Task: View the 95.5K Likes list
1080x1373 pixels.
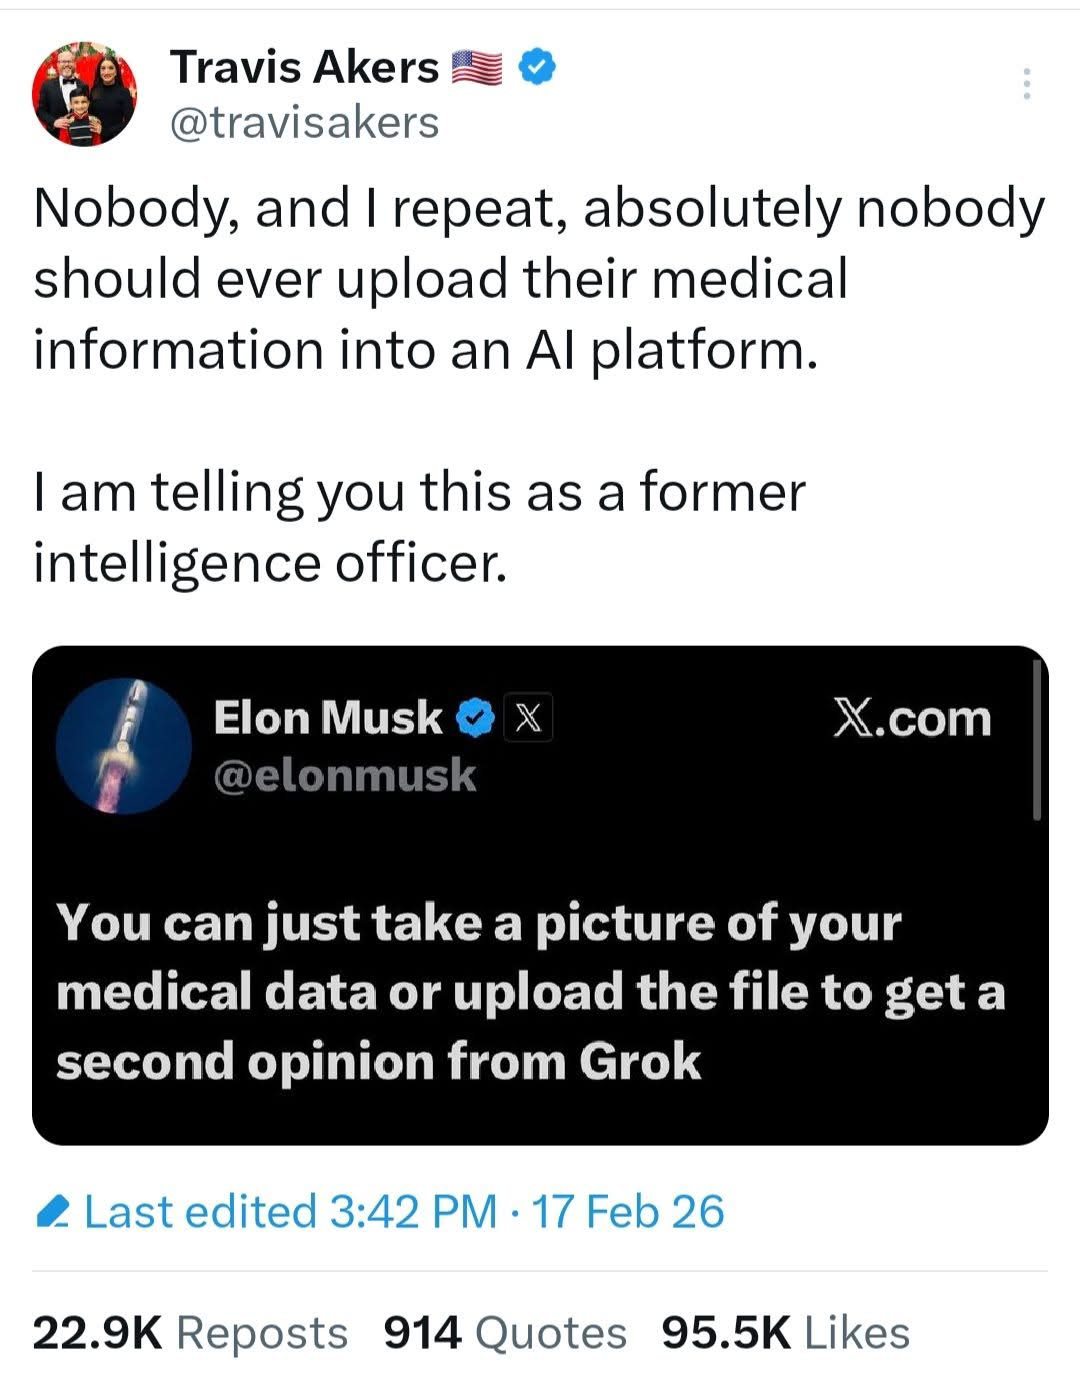Action: click(x=785, y=1333)
